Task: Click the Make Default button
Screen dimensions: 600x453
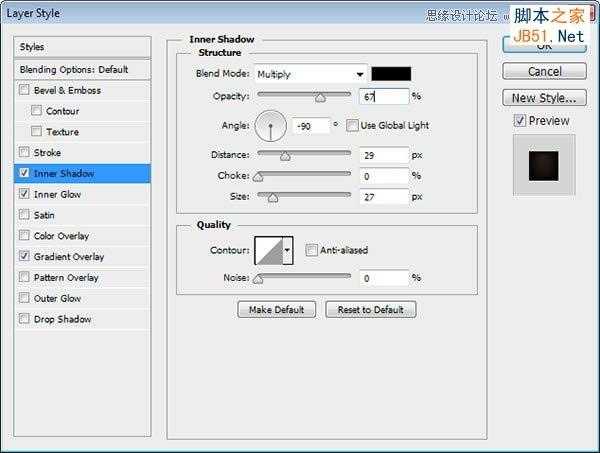Action: pyautogui.click(x=277, y=310)
